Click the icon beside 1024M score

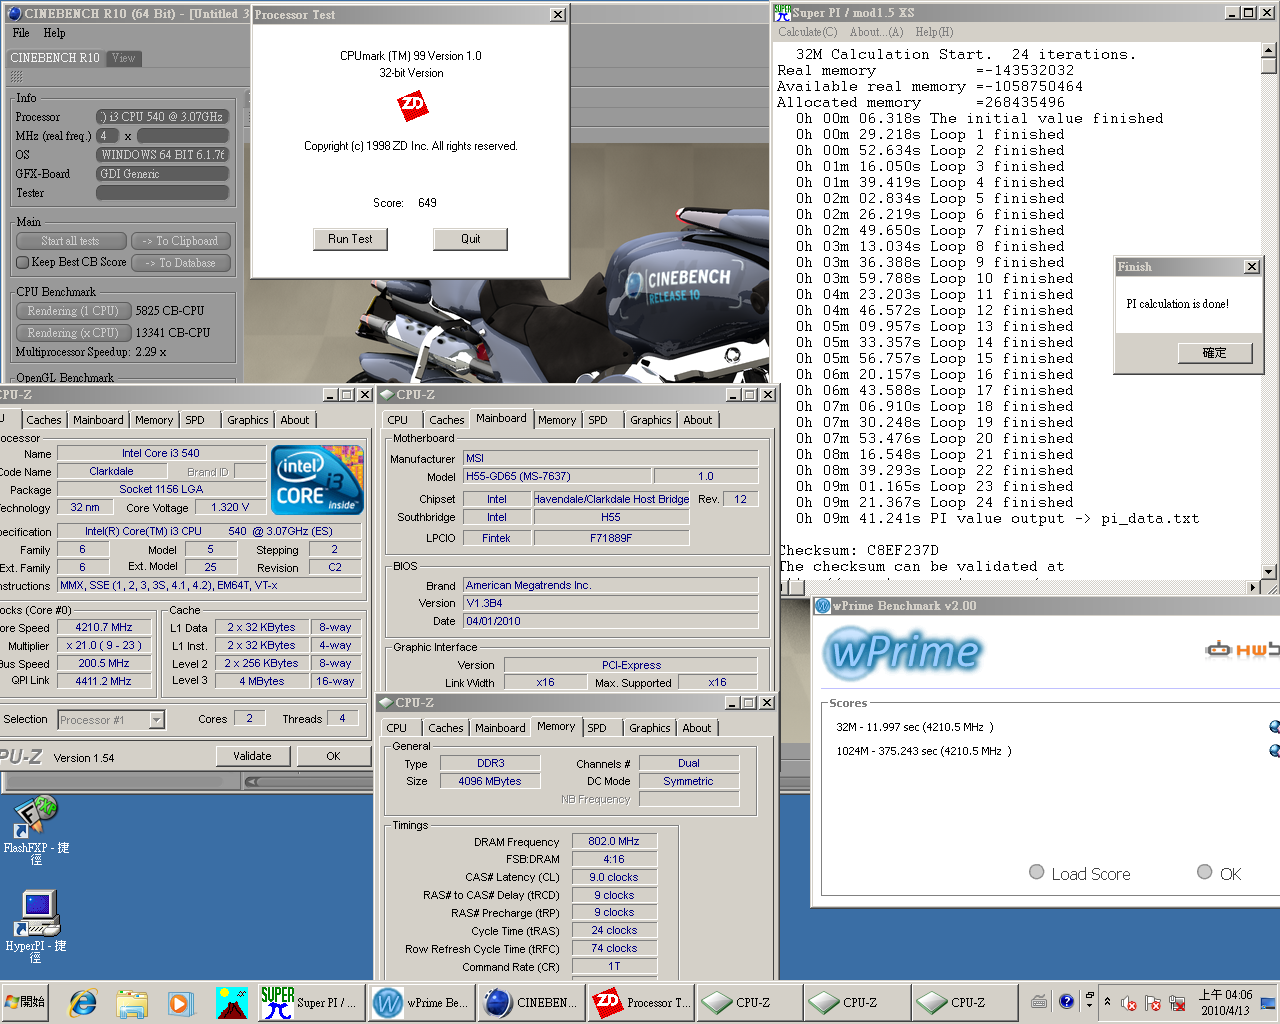[x=1274, y=751]
